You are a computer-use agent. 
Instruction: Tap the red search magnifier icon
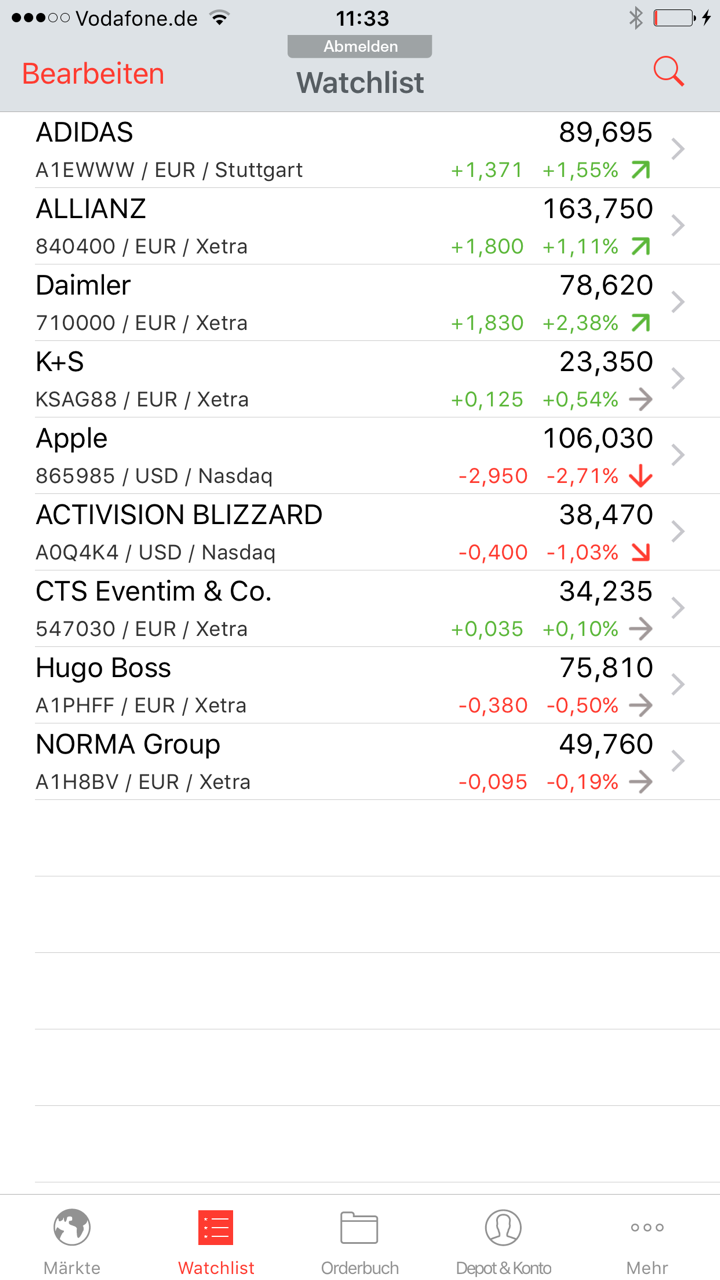[x=668, y=72]
